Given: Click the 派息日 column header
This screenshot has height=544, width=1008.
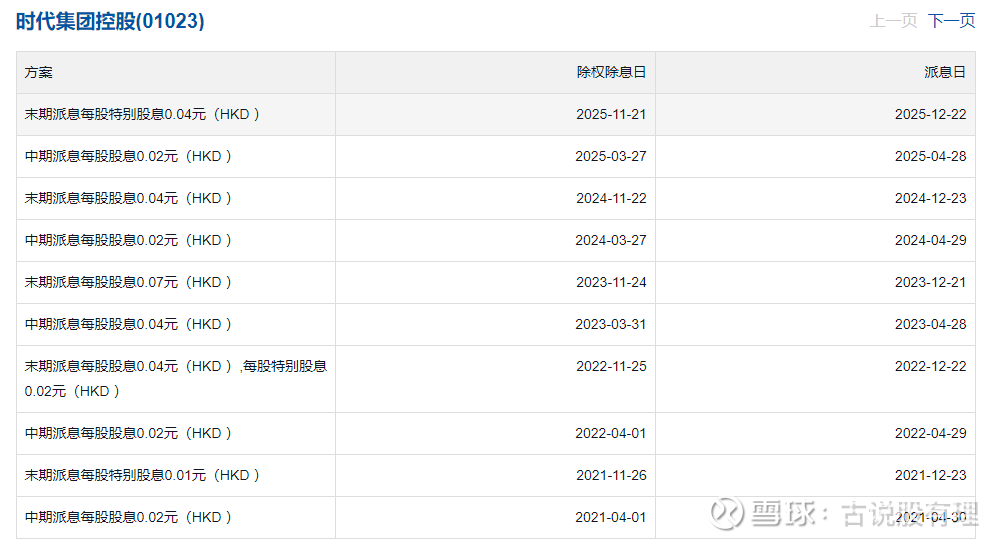Looking at the screenshot, I should tap(945, 73).
